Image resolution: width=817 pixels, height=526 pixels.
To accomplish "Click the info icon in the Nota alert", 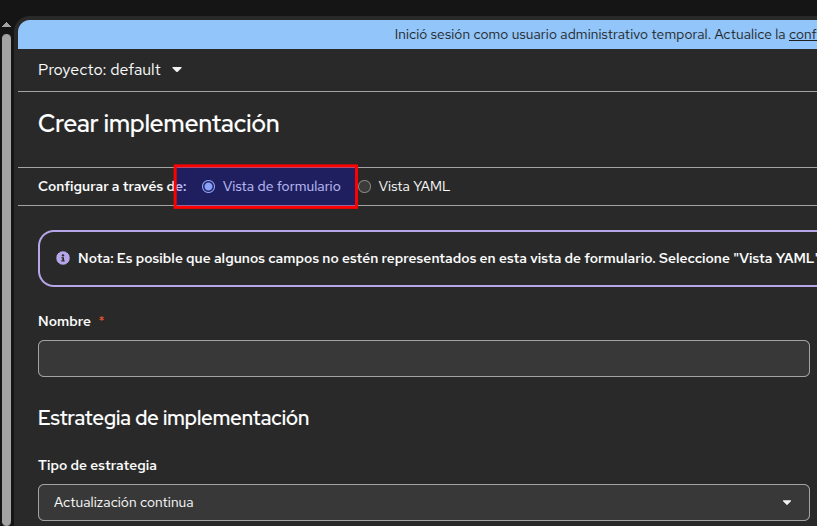I will pos(63,258).
